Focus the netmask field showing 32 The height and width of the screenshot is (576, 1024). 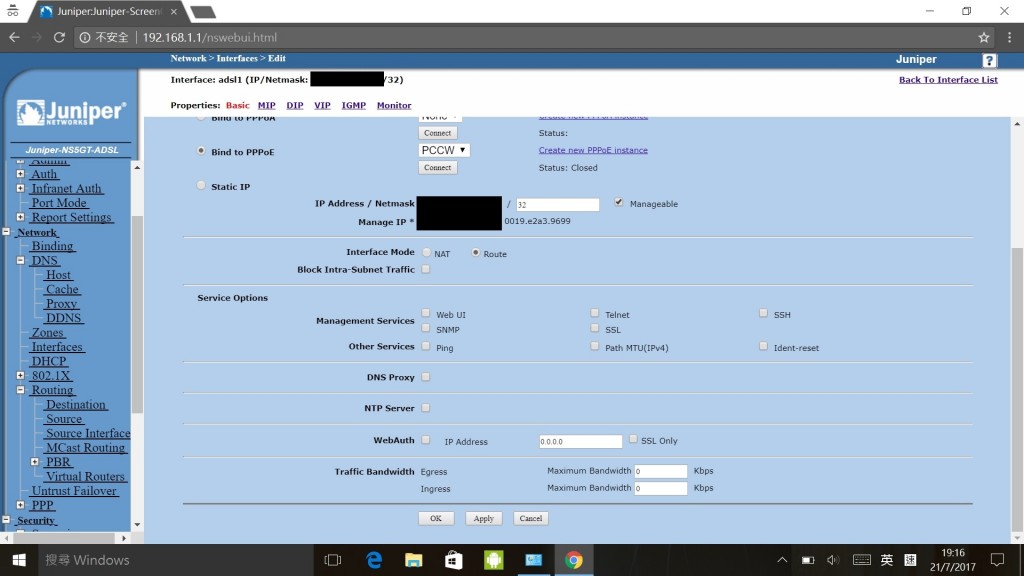point(557,204)
